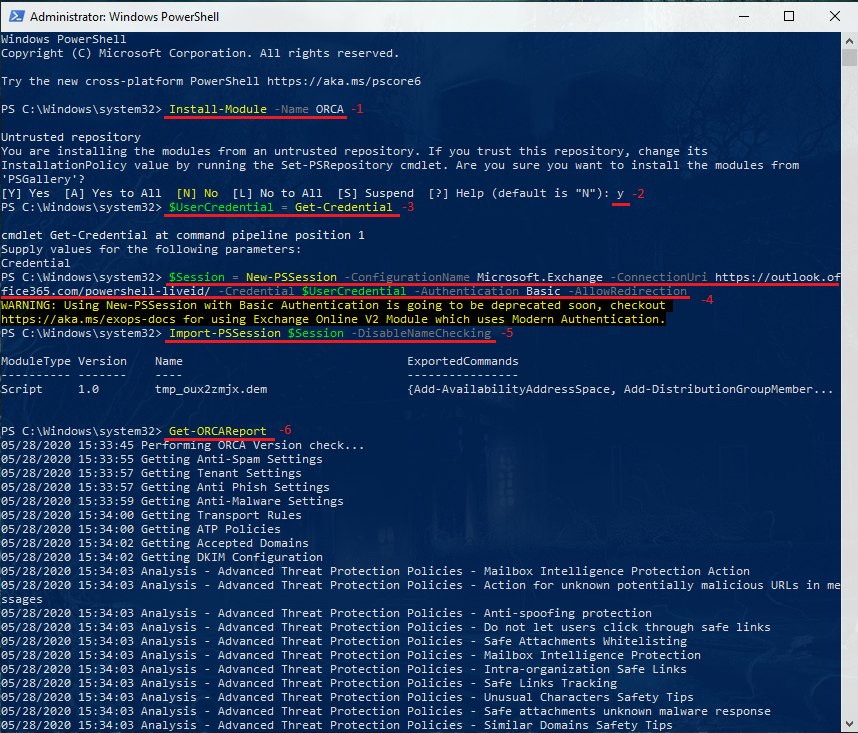
Task: Click the PowerShell icon in title bar
Action: [16, 16]
